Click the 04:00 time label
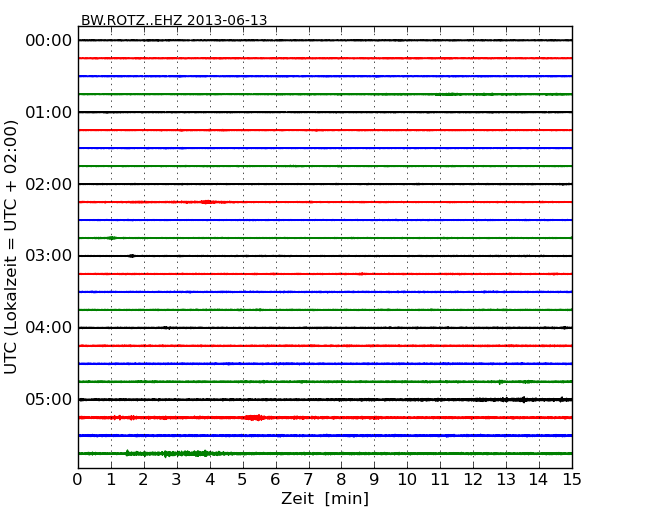This screenshot has width=650, height=520. click(x=49, y=328)
